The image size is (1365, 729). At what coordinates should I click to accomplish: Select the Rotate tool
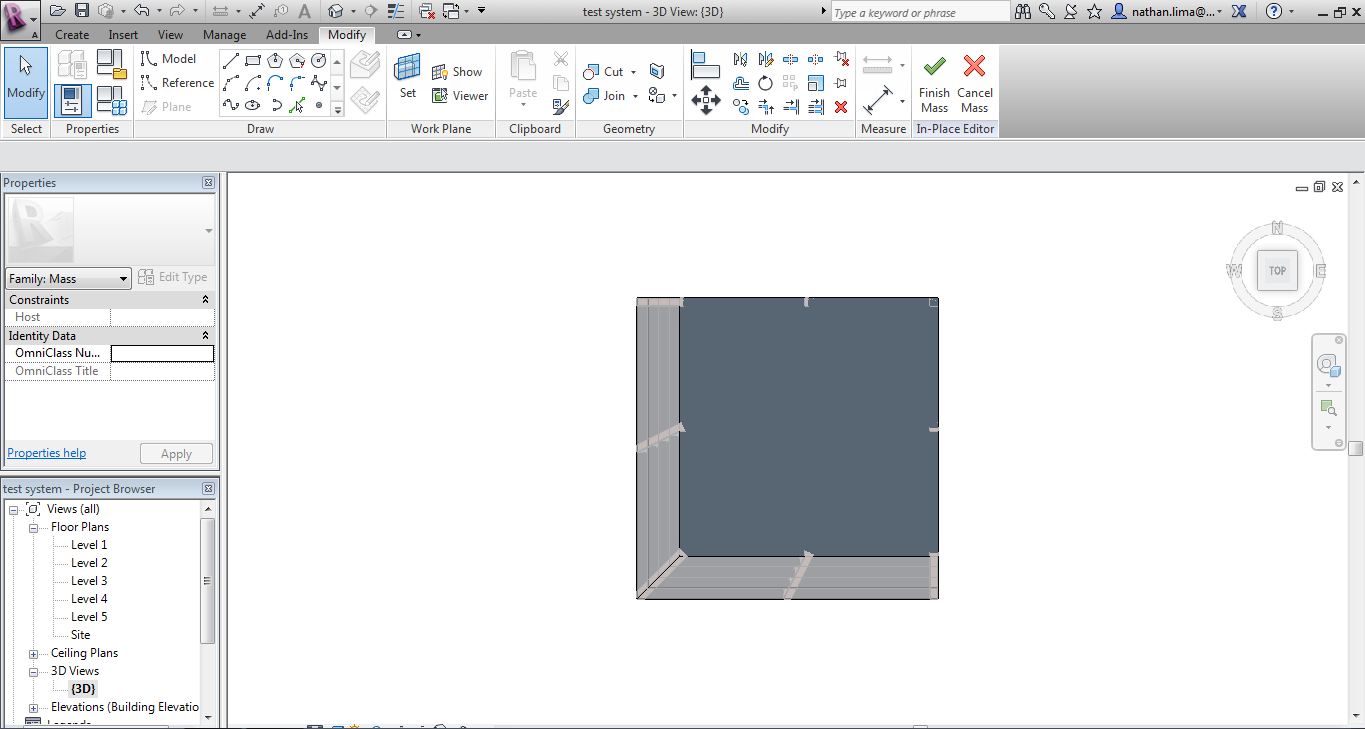(x=765, y=83)
